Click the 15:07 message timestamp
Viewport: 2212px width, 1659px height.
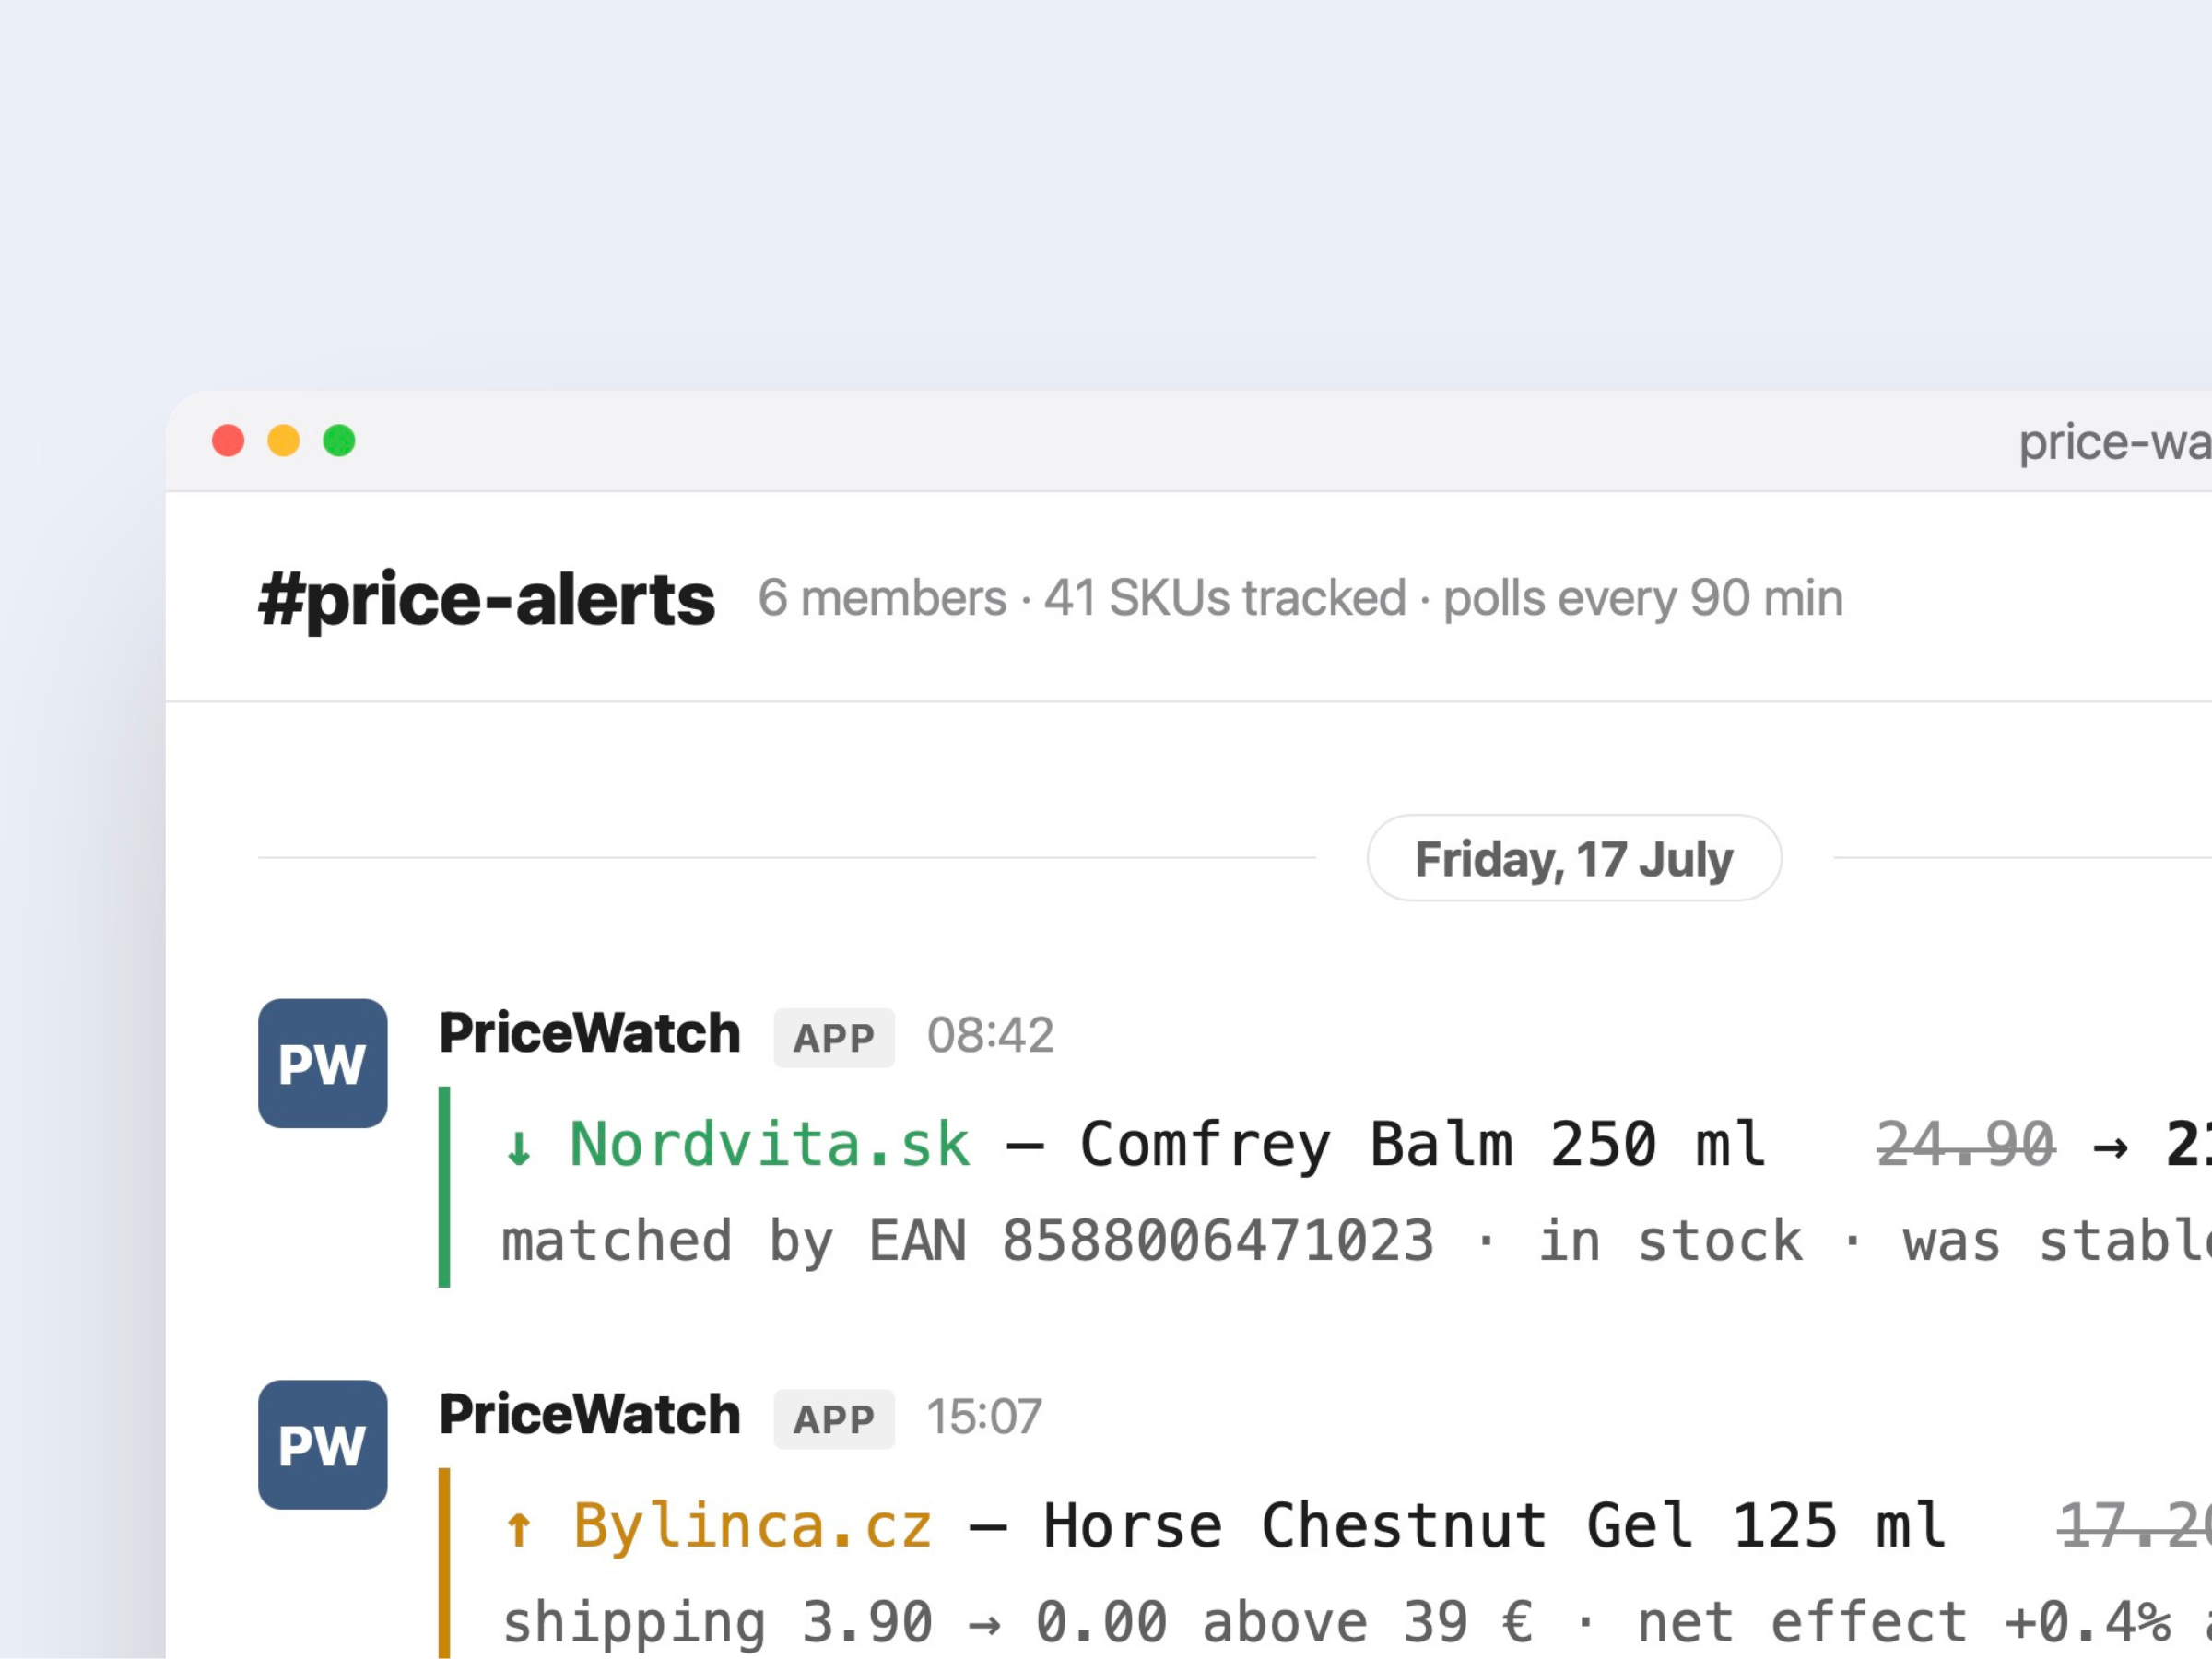coord(984,1416)
